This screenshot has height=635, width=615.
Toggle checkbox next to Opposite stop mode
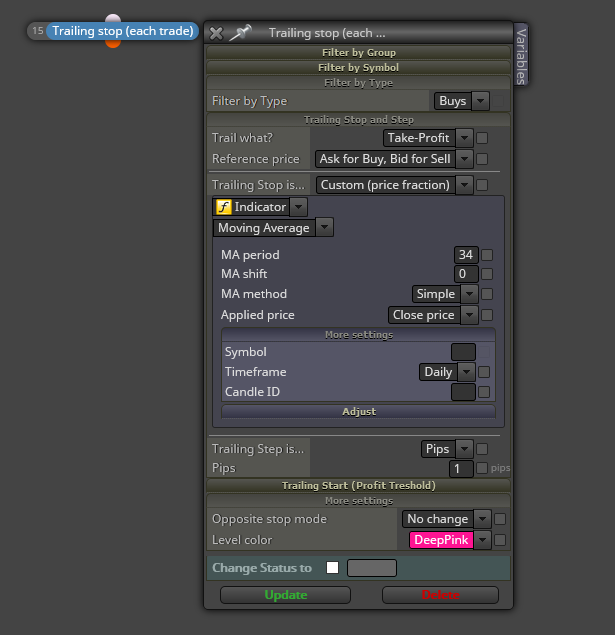click(500, 519)
